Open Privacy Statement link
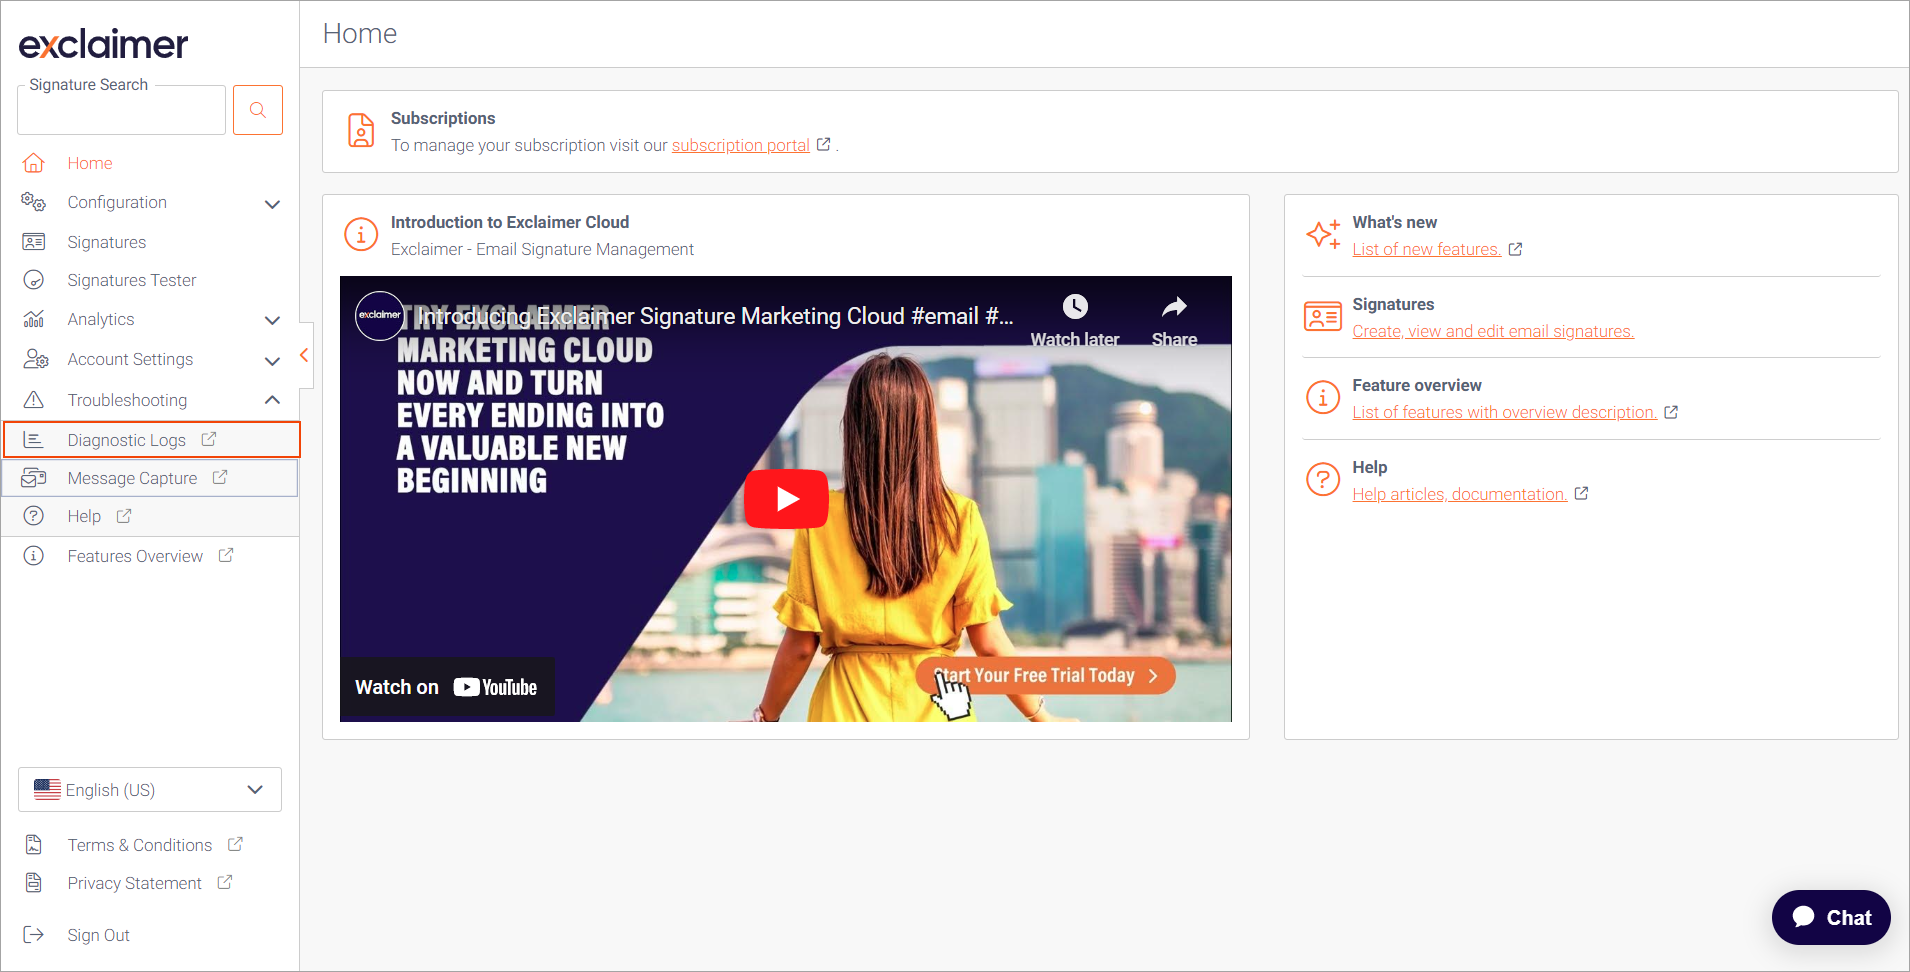The height and width of the screenshot is (972, 1910). coord(135,883)
